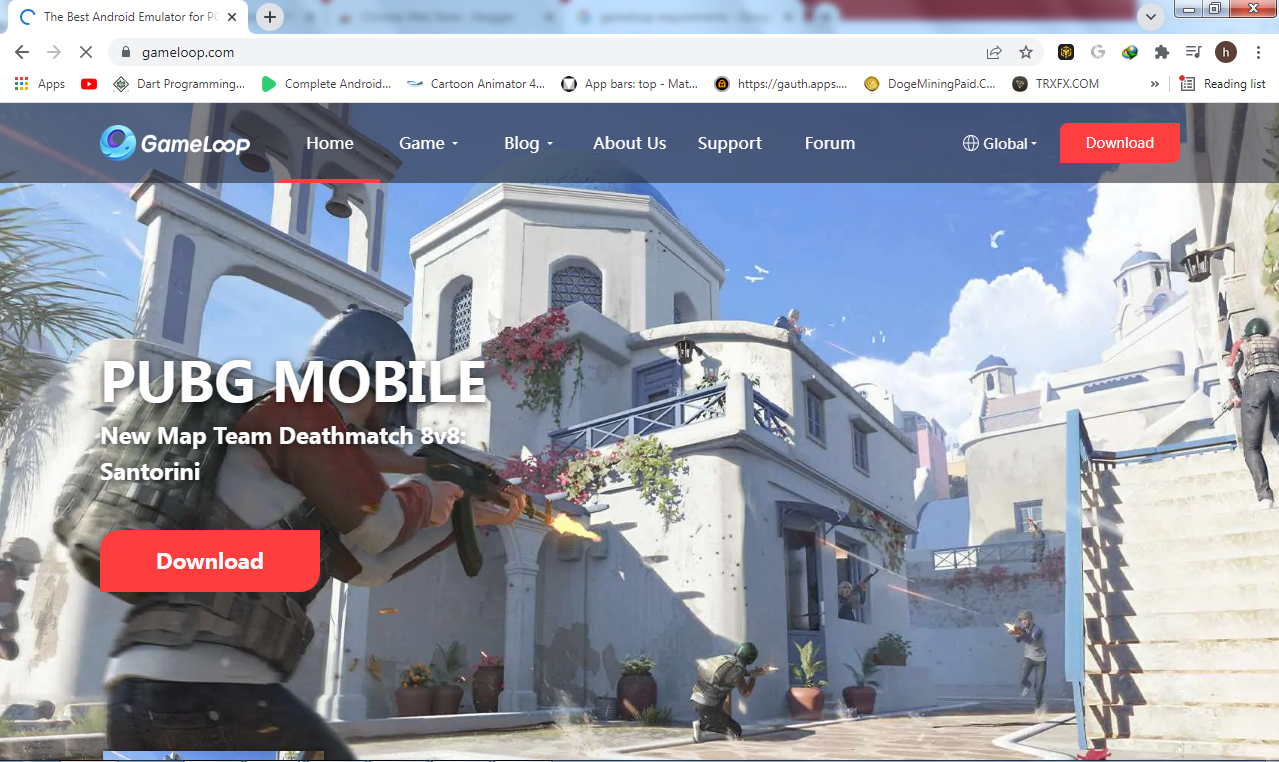Open the Apps shortcut in bookmarks bar

pyautogui.click(x=40, y=84)
